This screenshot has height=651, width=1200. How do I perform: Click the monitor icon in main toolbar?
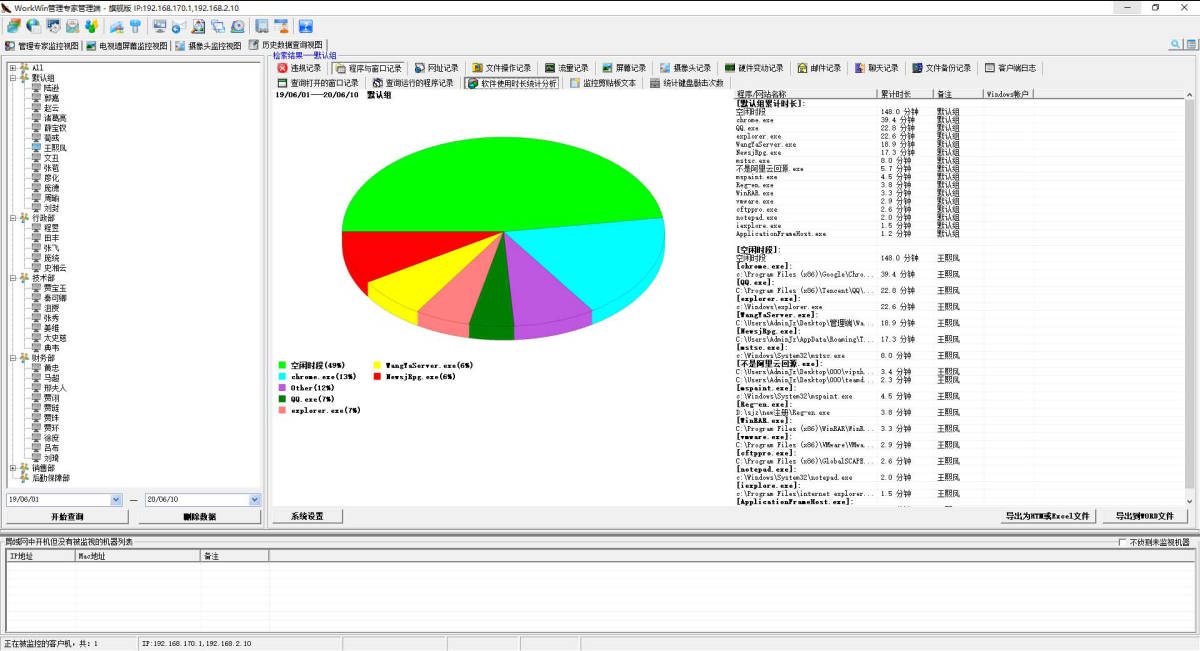click(x=160, y=26)
